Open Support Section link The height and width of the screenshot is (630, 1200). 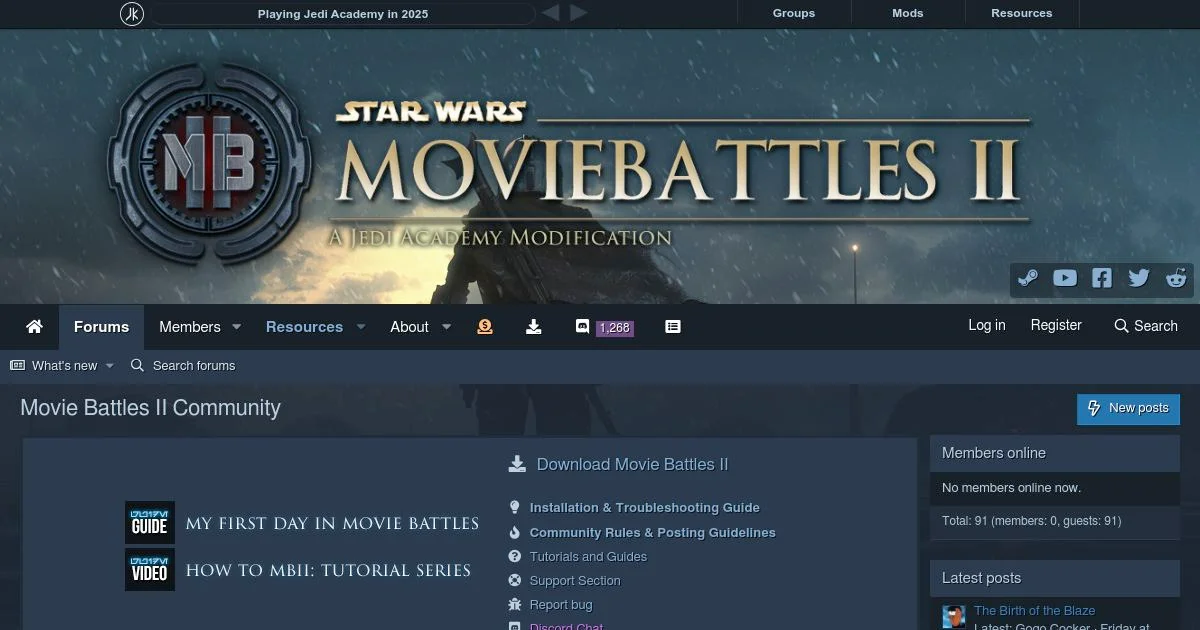coord(575,581)
